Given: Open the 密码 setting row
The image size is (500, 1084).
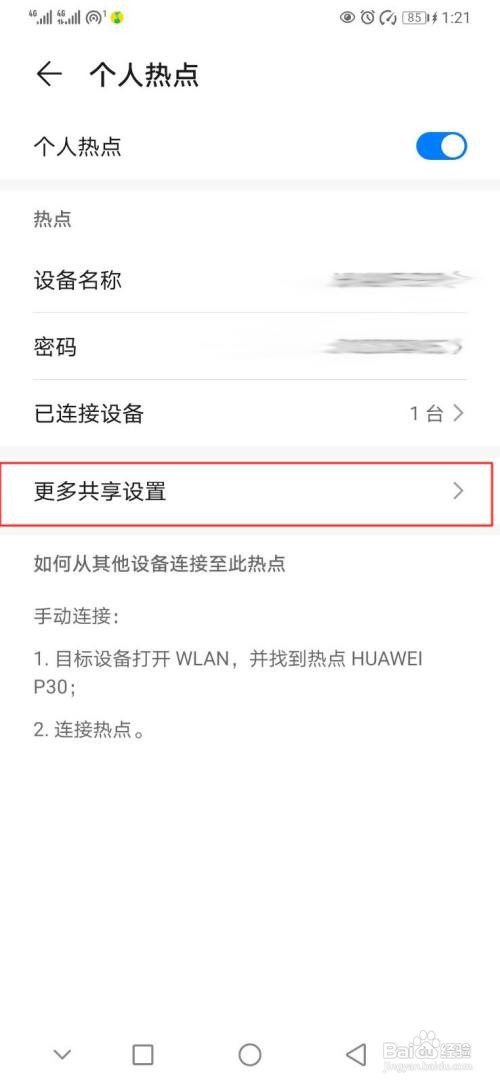Looking at the screenshot, I should pos(250,346).
